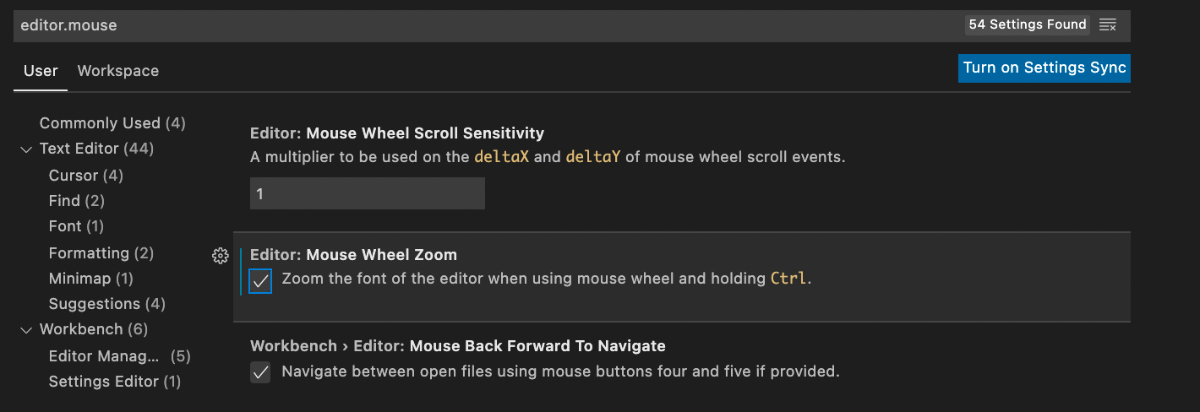Click the Mouse Wheel Scroll Sensitivity input
This screenshot has height=412, width=1200.
coord(367,194)
